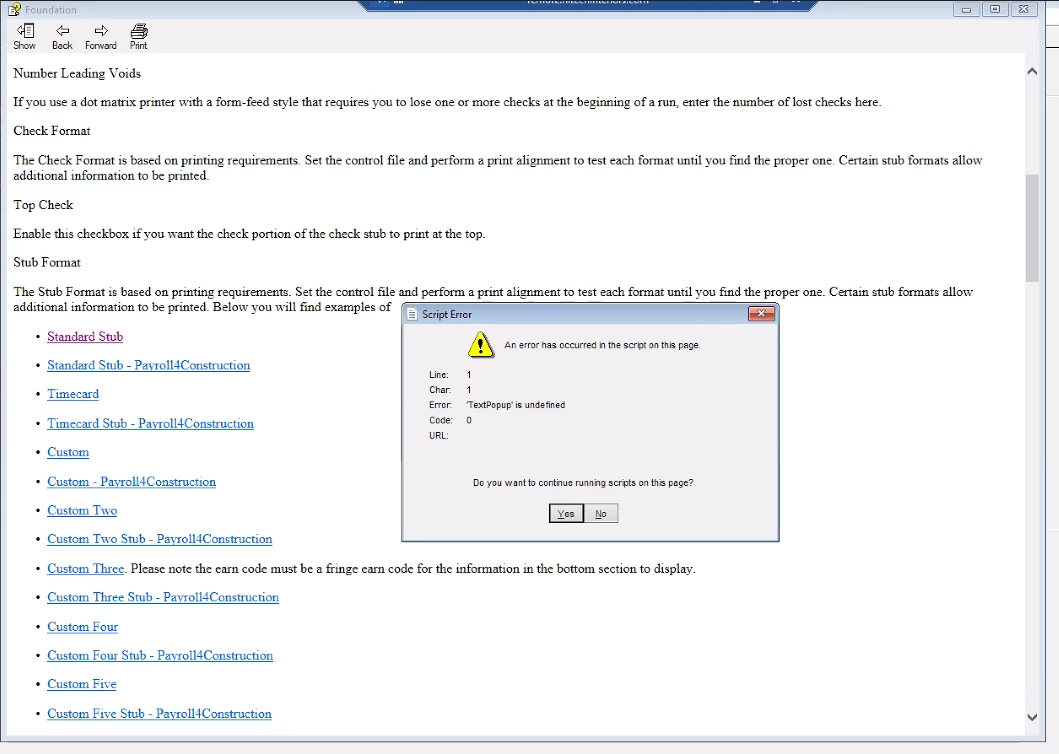This screenshot has width=1059, height=754.
Task: Go Forward in help viewer
Action: tap(101, 36)
